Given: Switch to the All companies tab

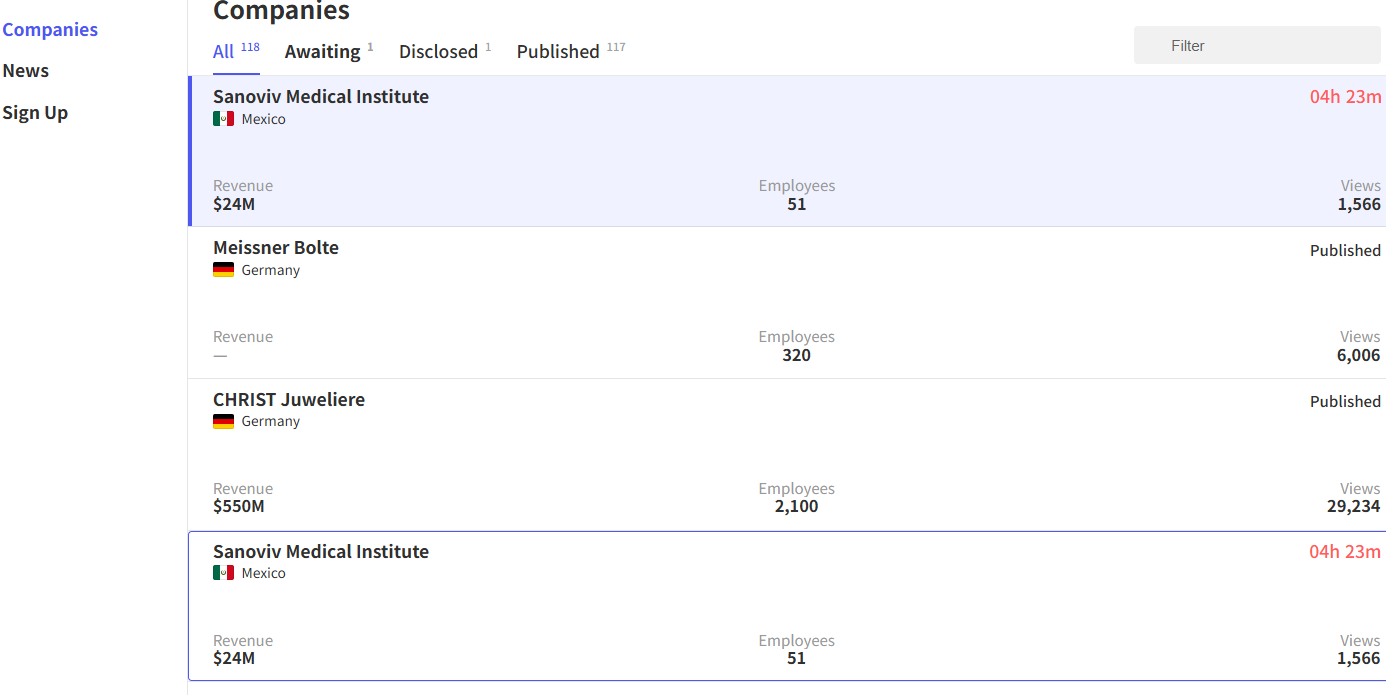Looking at the screenshot, I should 224,51.
